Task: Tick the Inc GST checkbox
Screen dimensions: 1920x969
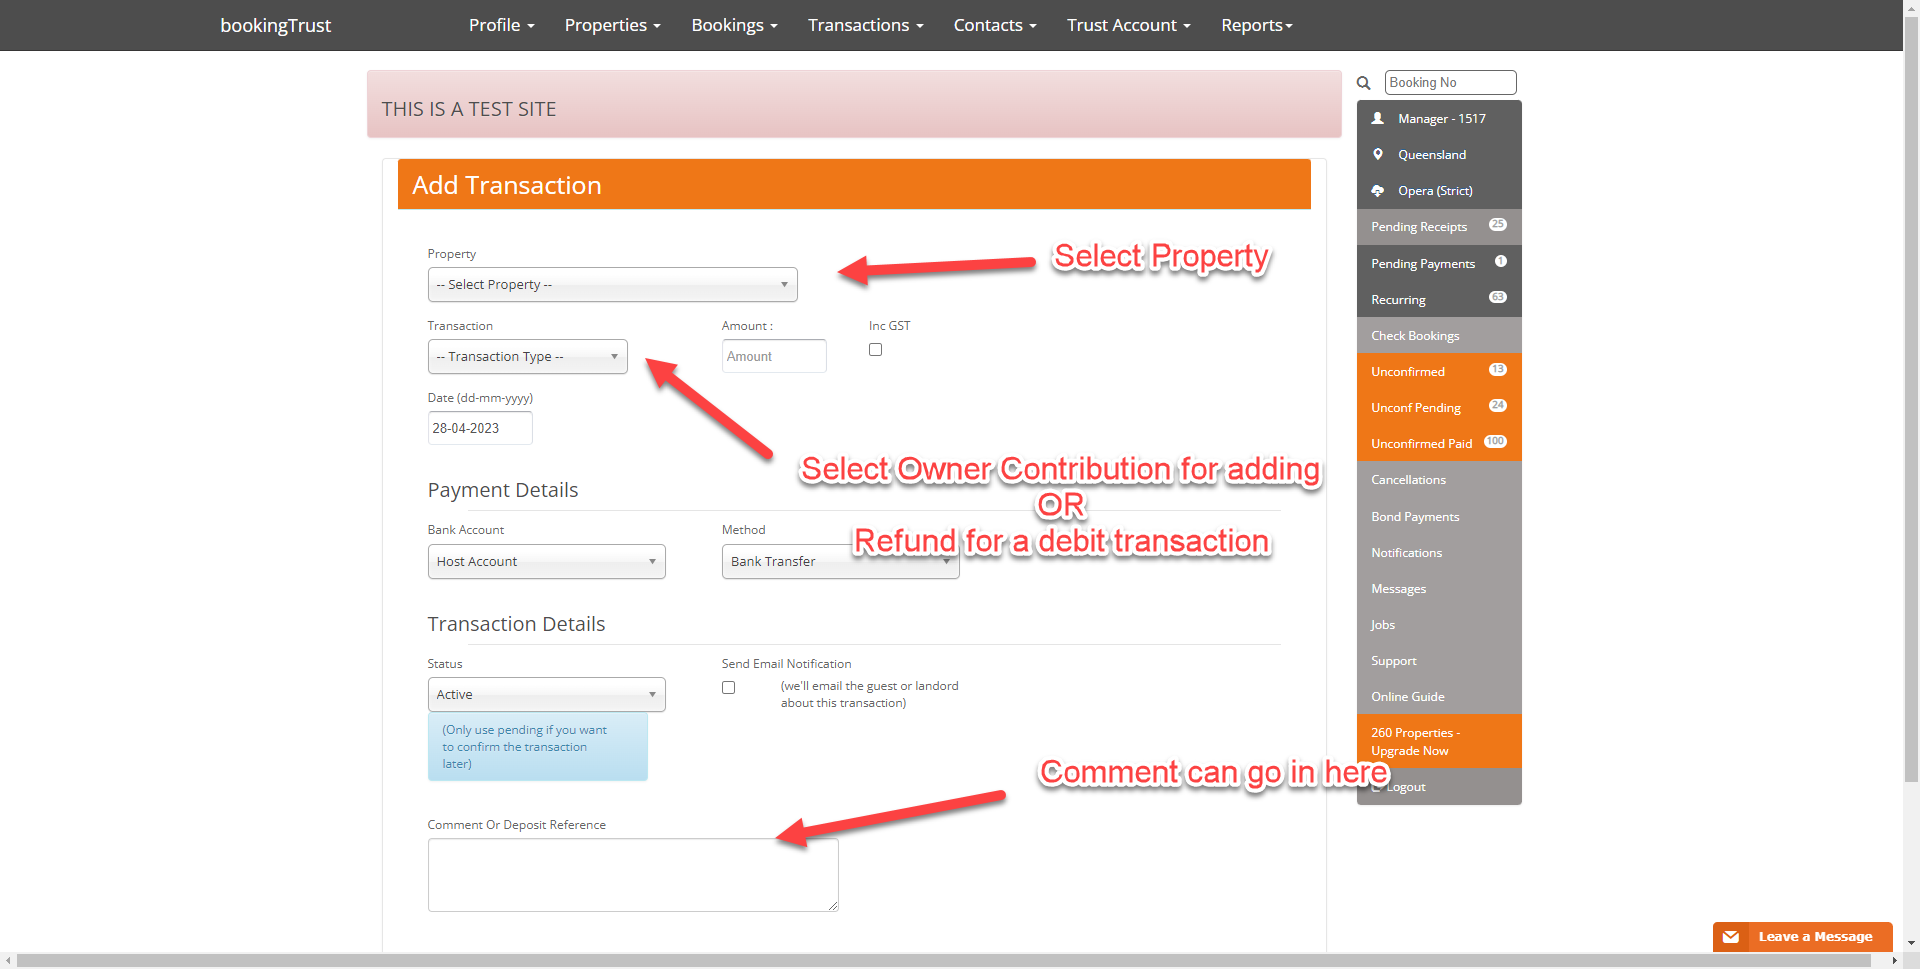Action: [x=875, y=350]
